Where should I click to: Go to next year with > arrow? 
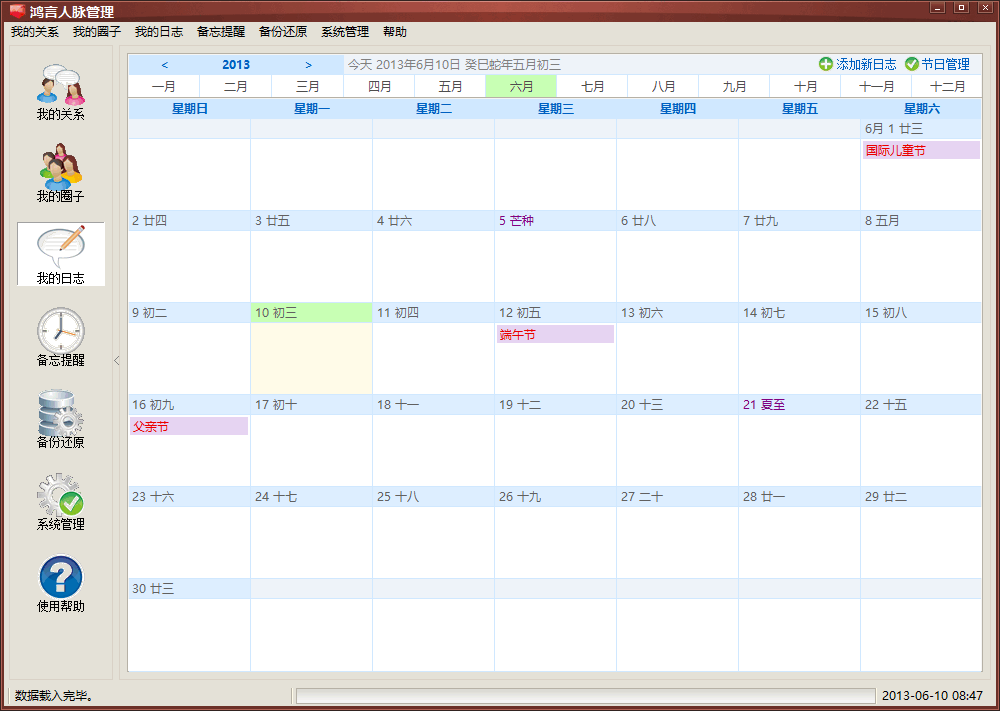click(309, 65)
